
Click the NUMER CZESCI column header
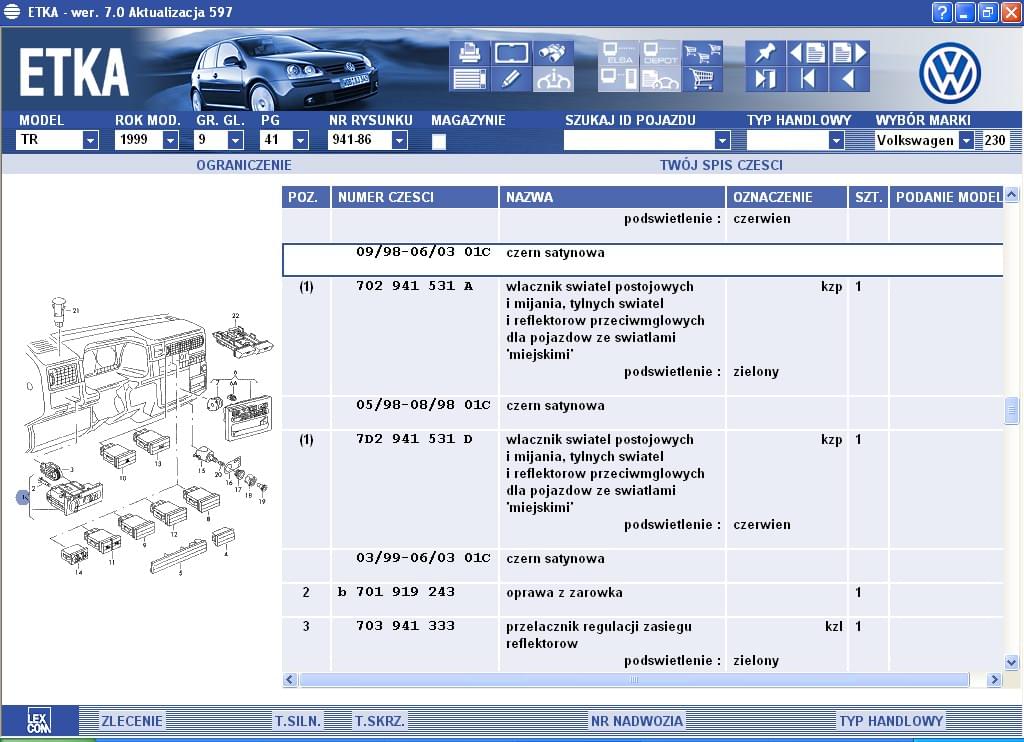coord(414,197)
